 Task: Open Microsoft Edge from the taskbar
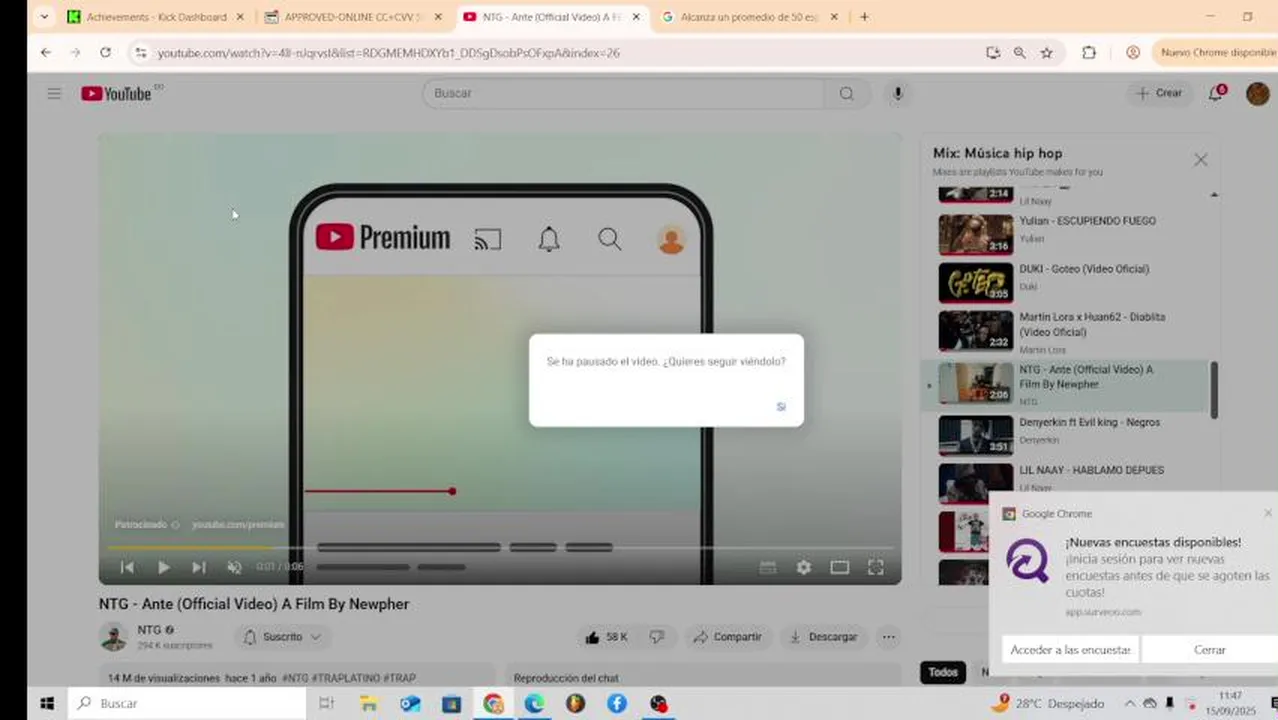click(534, 703)
